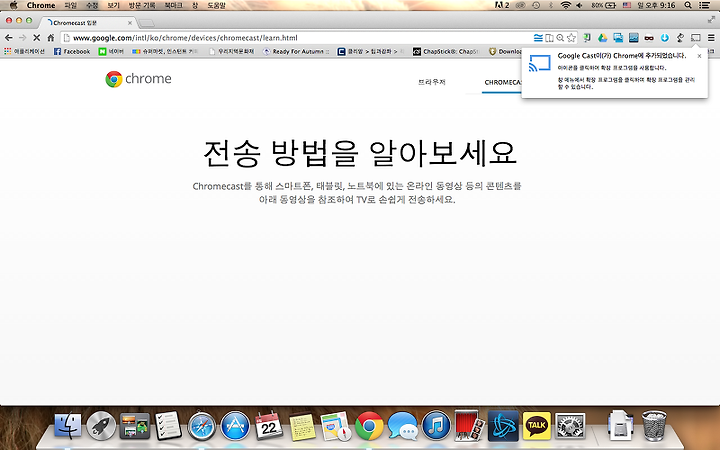Click the address bar URL field
This screenshot has height=450, width=720.
tap(296, 38)
